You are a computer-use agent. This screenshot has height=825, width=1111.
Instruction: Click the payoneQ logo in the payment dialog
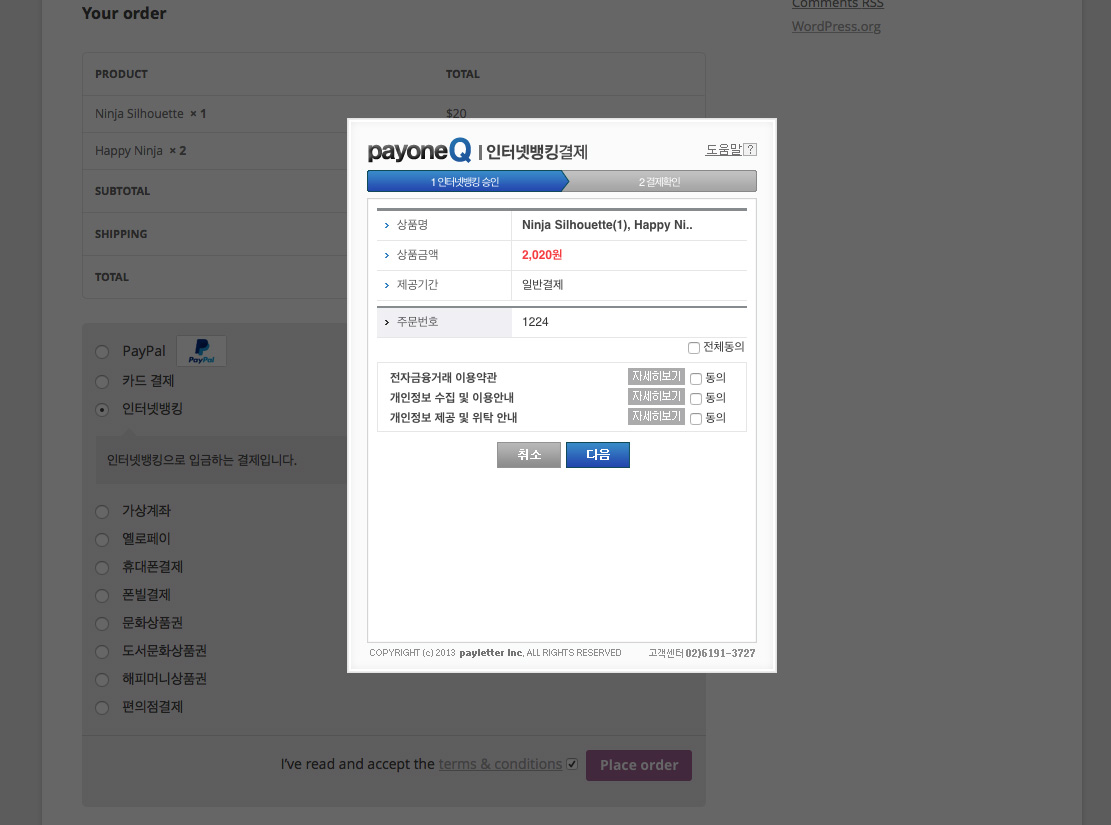(x=419, y=150)
